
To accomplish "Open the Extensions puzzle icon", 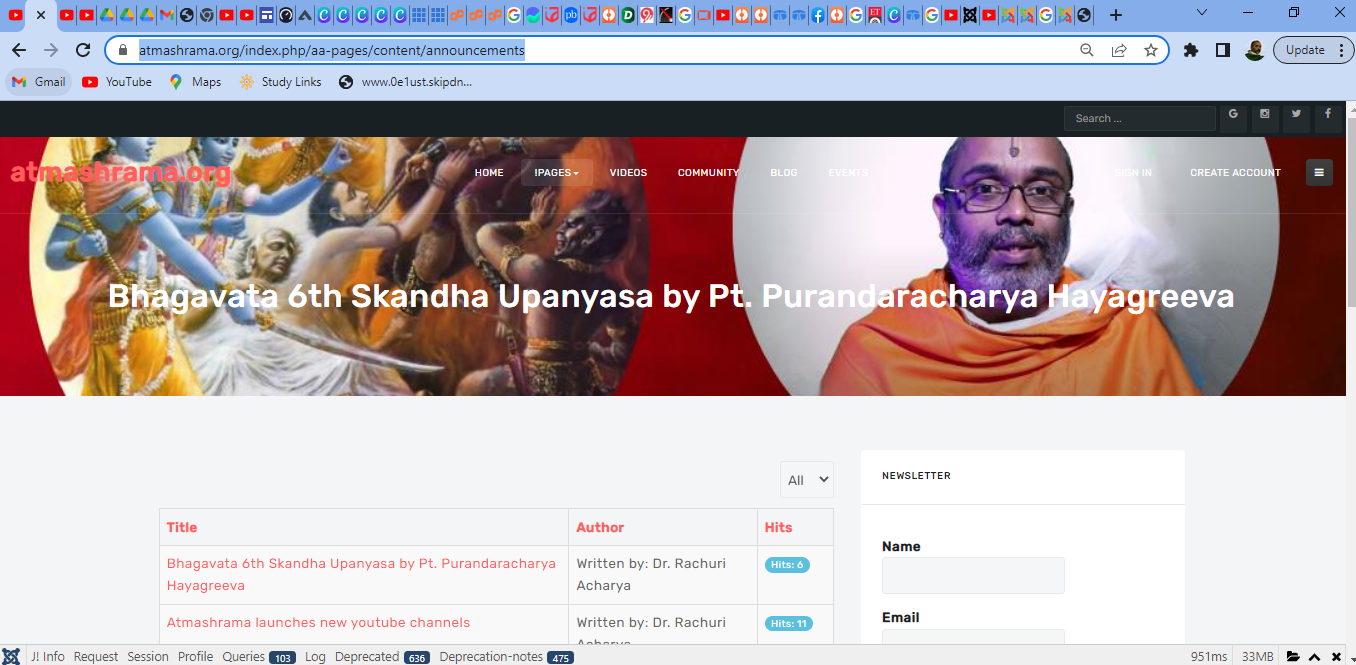I will click(1190, 50).
